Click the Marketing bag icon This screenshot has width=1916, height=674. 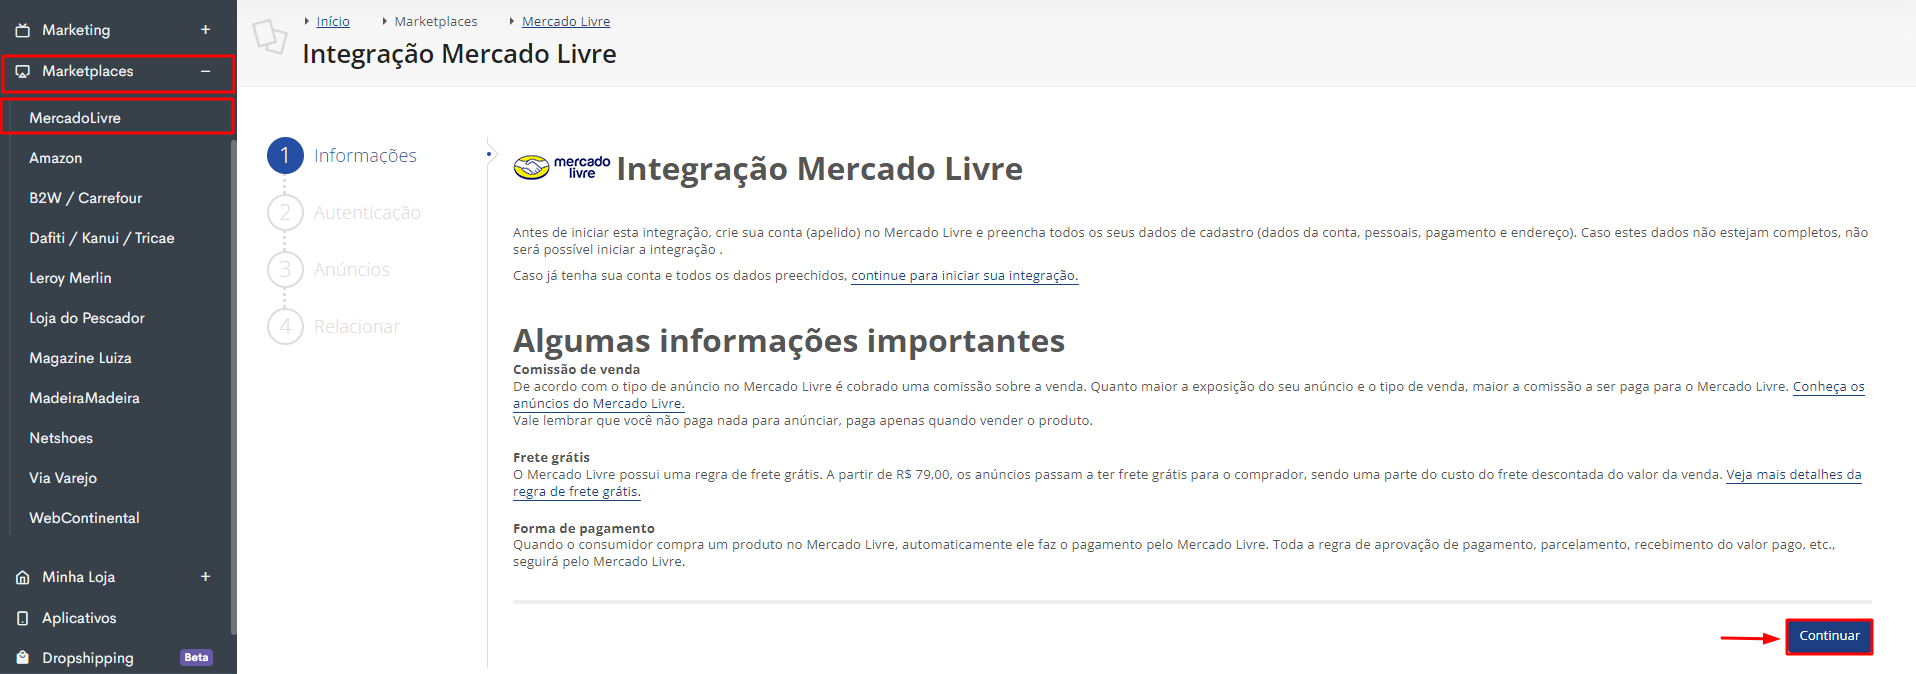tap(22, 30)
